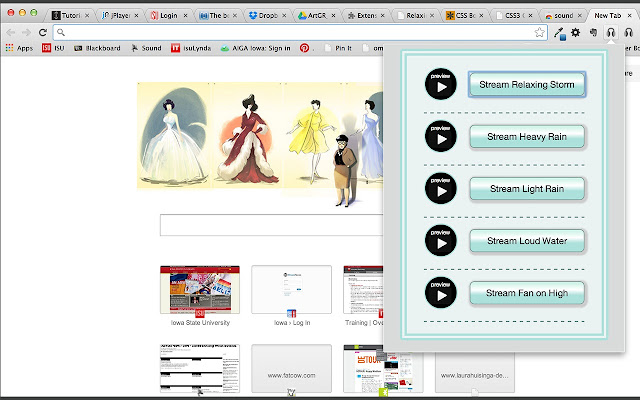640x400 pixels.
Task: Play preview of Loud Water
Action: pos(441,240)
